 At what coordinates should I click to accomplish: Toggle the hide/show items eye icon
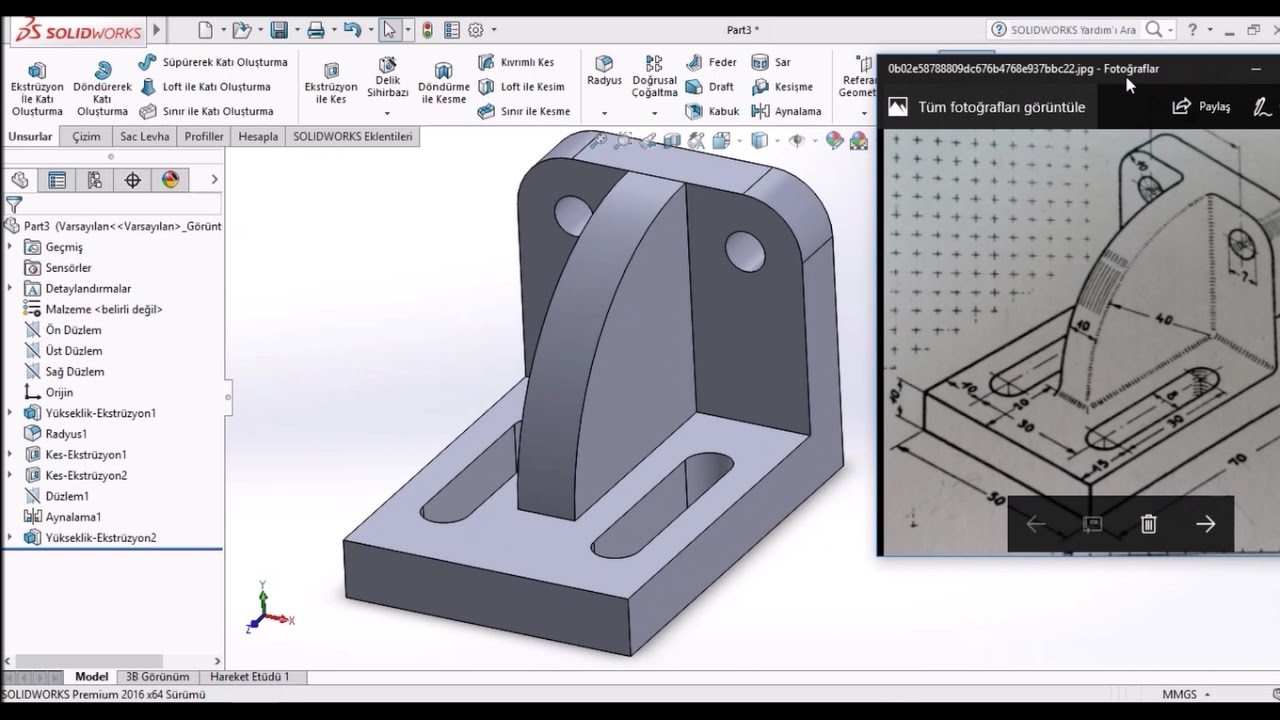coord(796,141)
